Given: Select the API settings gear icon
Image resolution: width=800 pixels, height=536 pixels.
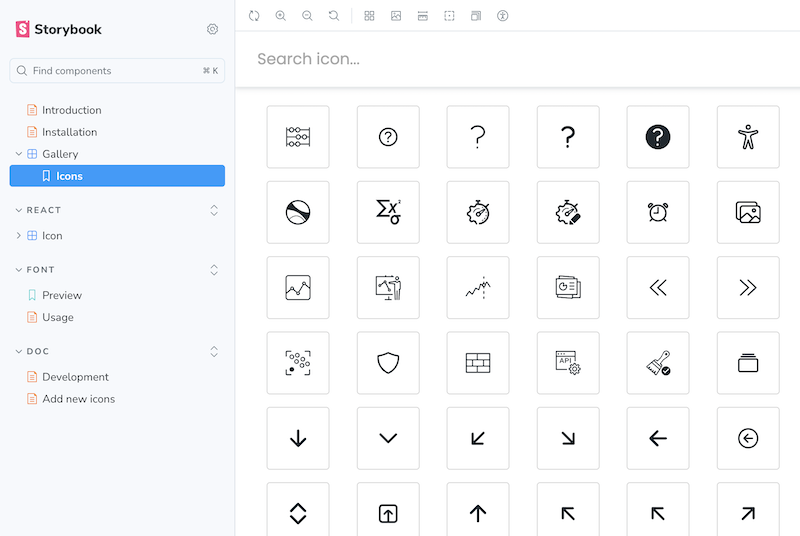Looking at the screenshot, I should [x=568, y=363].
